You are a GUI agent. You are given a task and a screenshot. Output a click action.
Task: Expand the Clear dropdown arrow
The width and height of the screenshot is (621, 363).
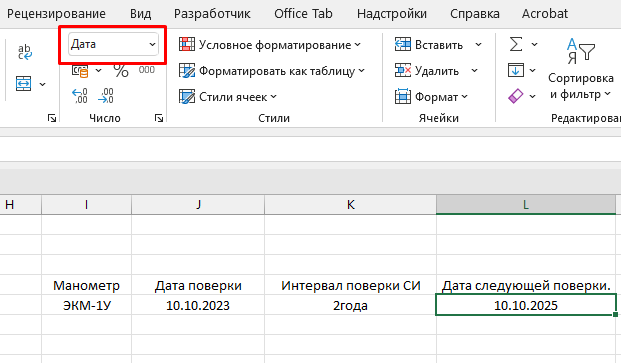[x=532, y=96]
